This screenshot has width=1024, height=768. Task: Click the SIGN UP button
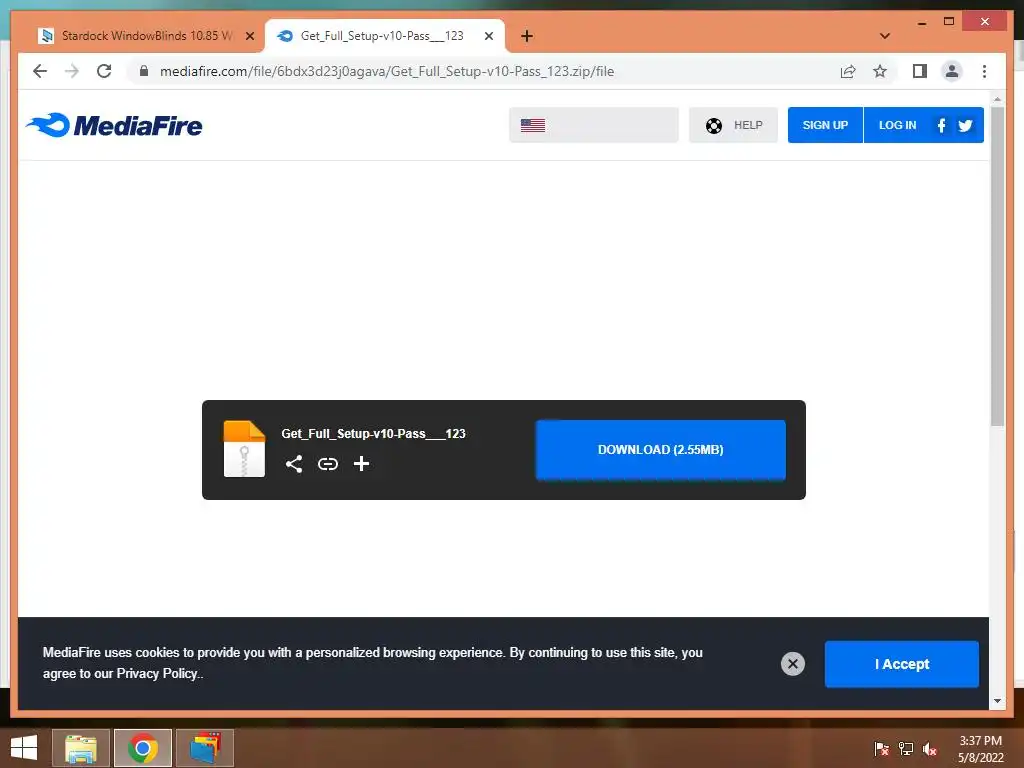coord(825,125)
